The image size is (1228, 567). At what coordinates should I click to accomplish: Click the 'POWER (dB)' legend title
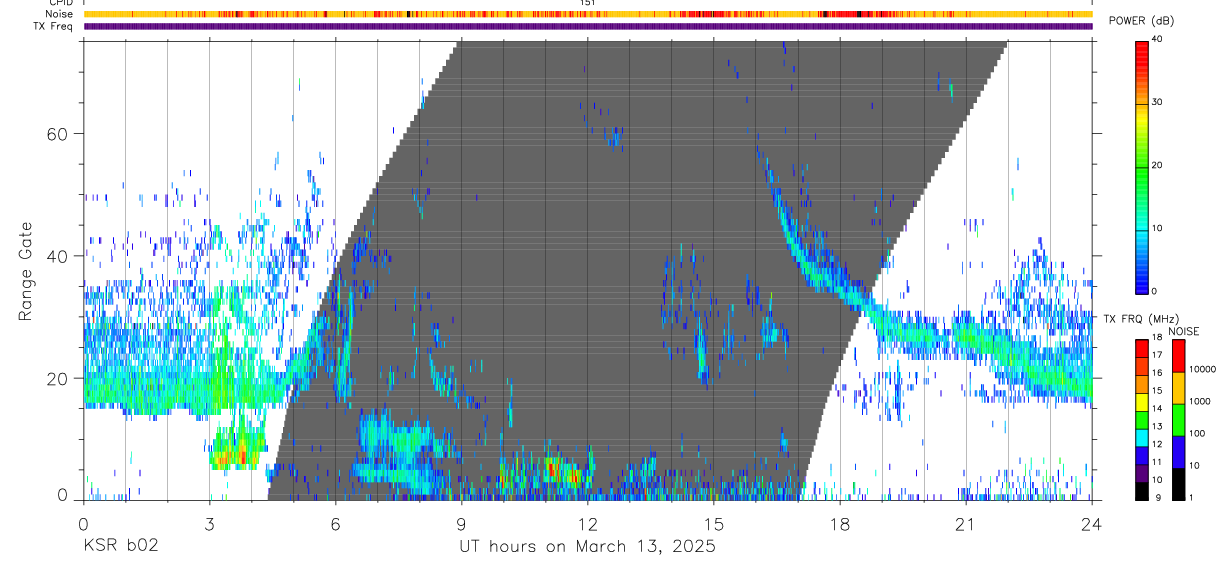click(1141, 22)
